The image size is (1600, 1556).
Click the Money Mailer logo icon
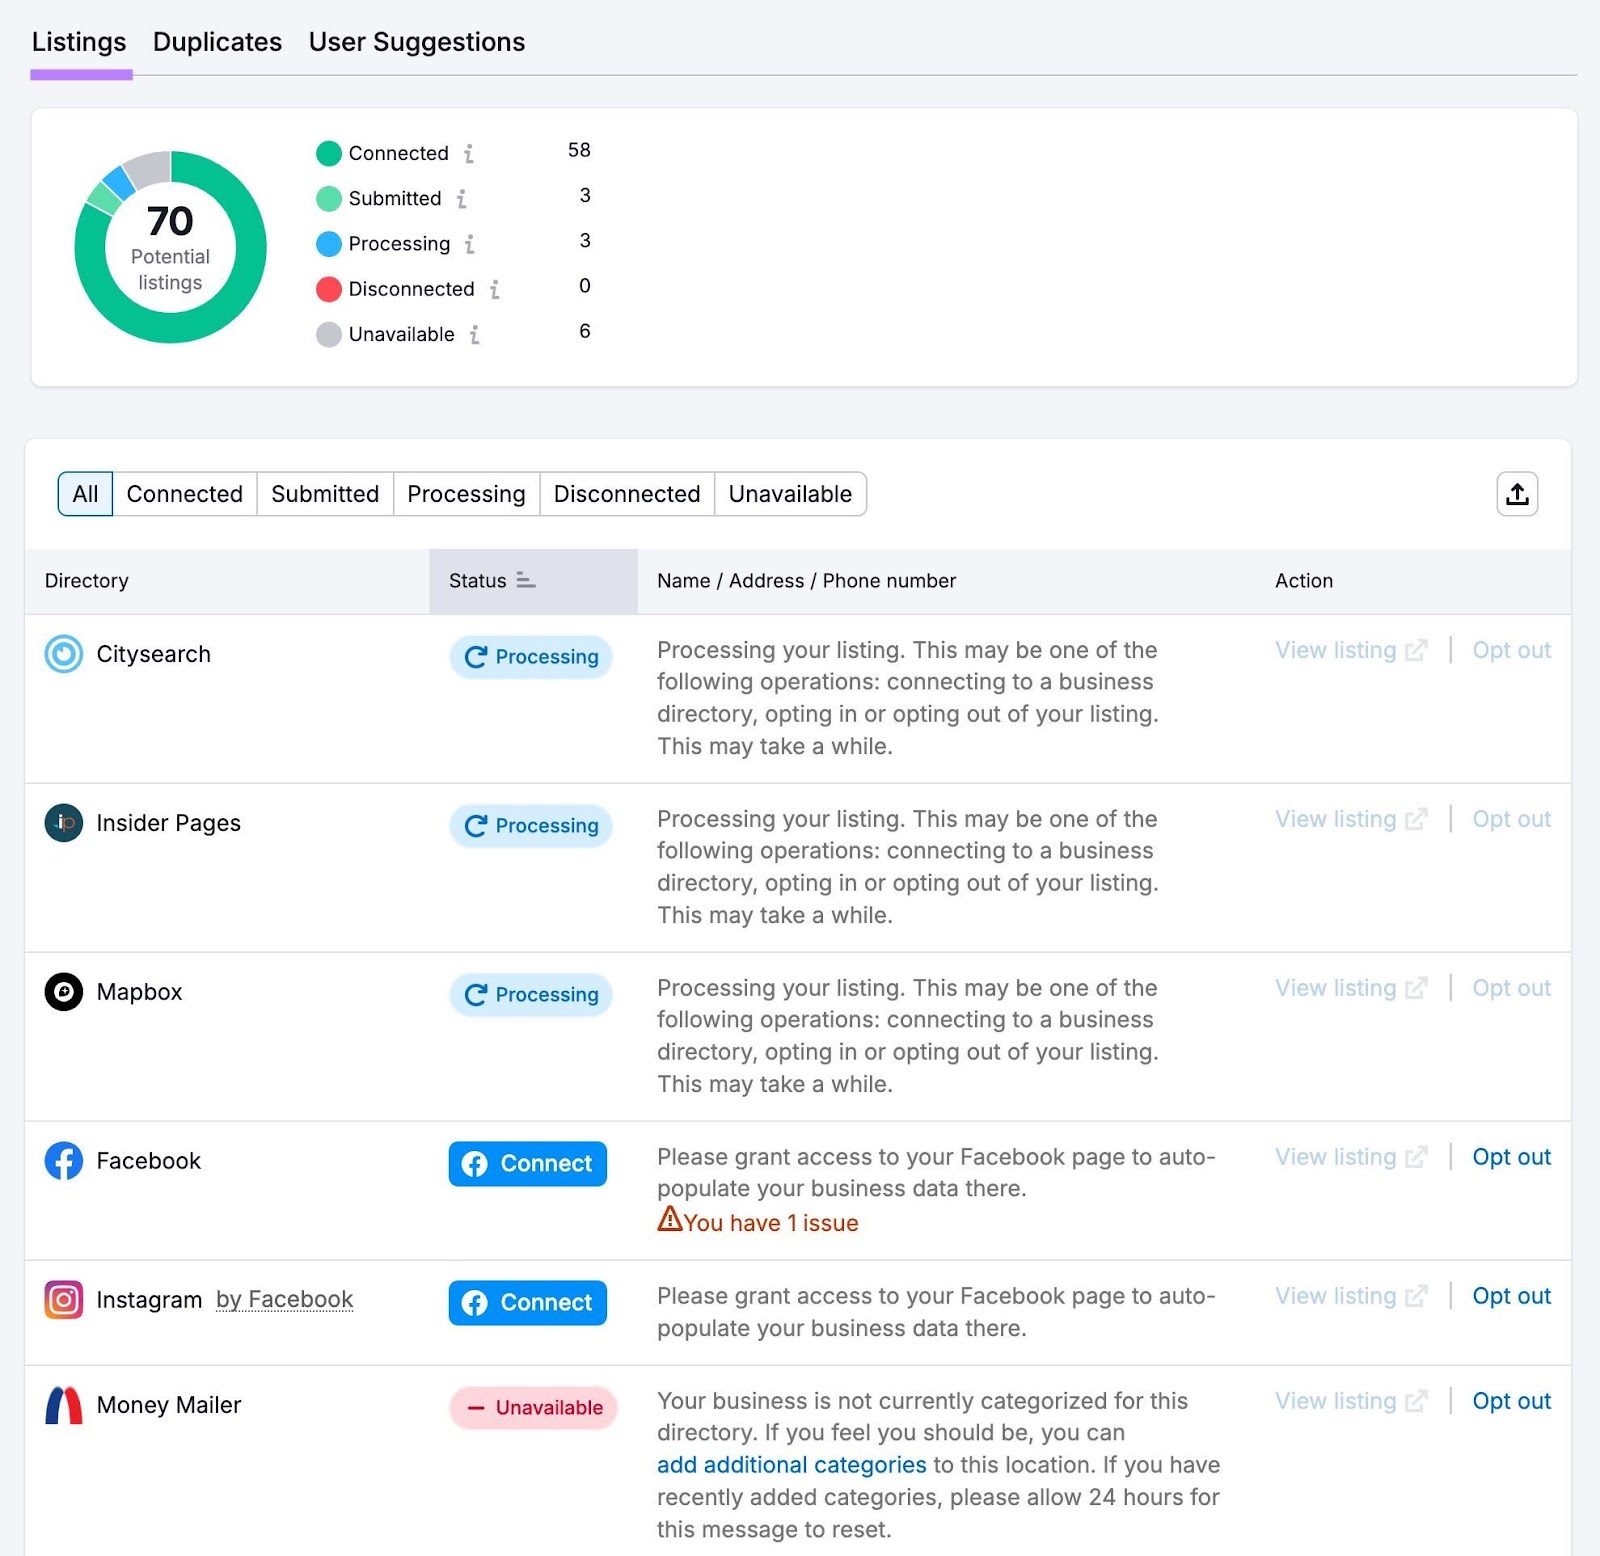(x=64, y=1405)
